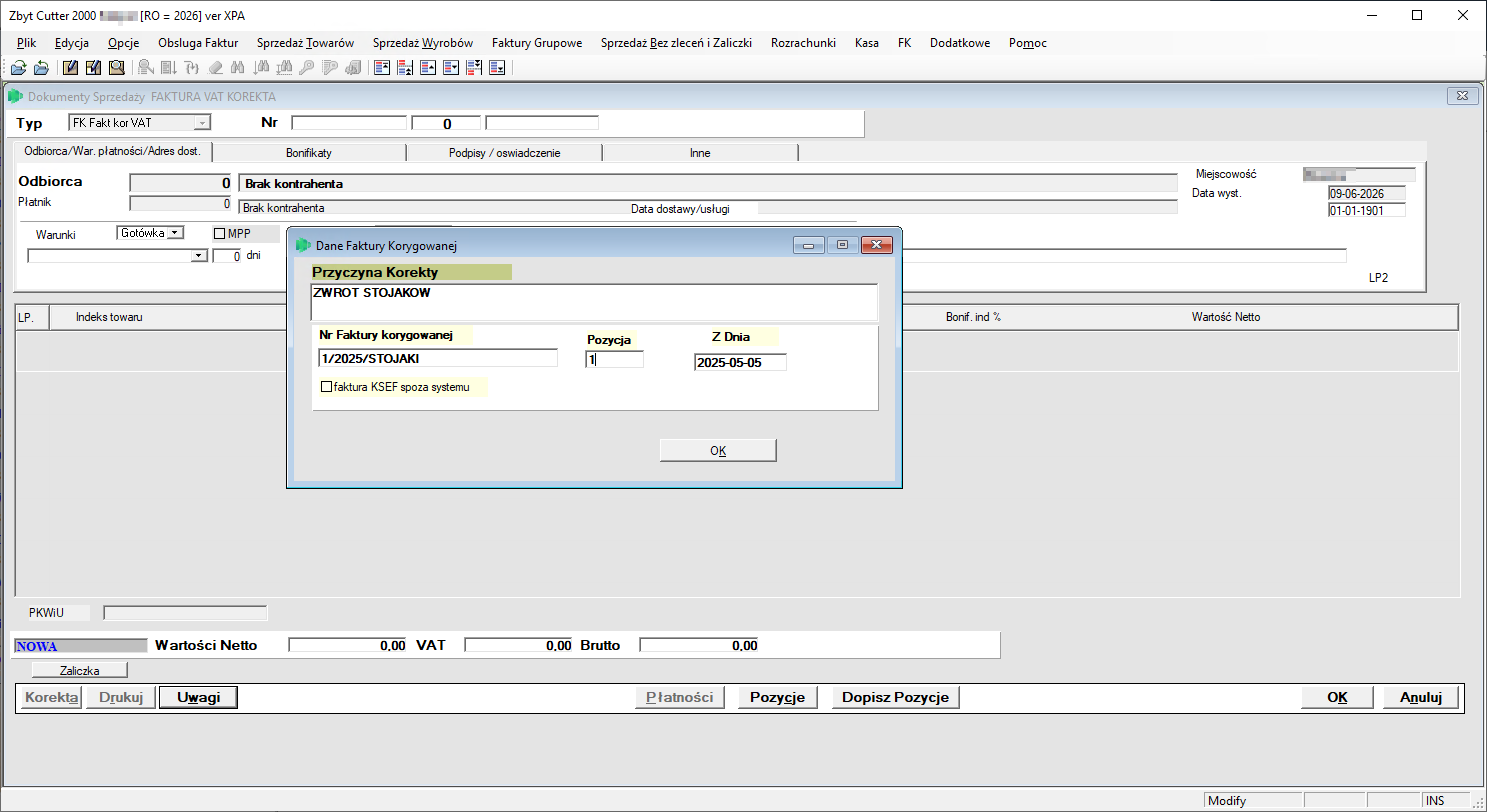Click the Uwagi button
The image size is (1487, 812).
[199, 697]
